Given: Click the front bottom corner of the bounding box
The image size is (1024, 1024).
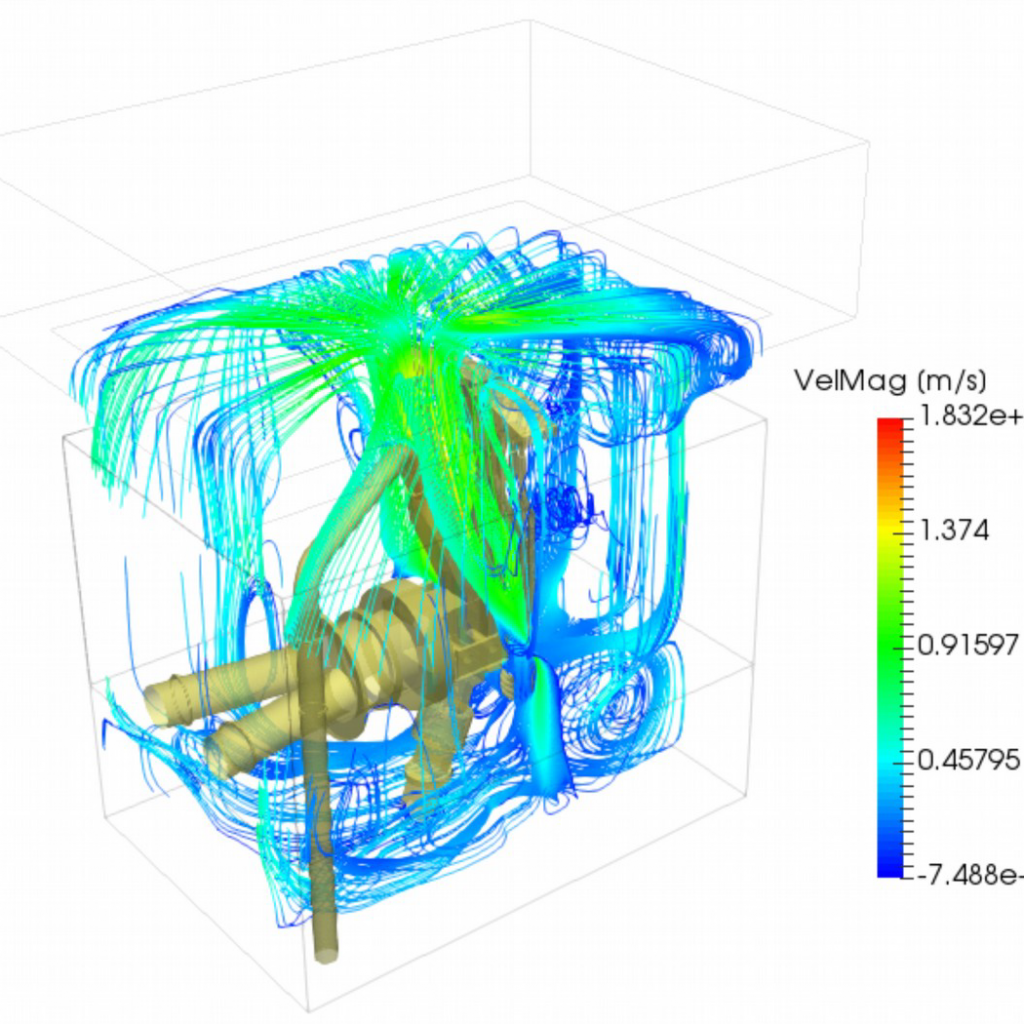Looking at the screenshot, I should coord(307,1008).
